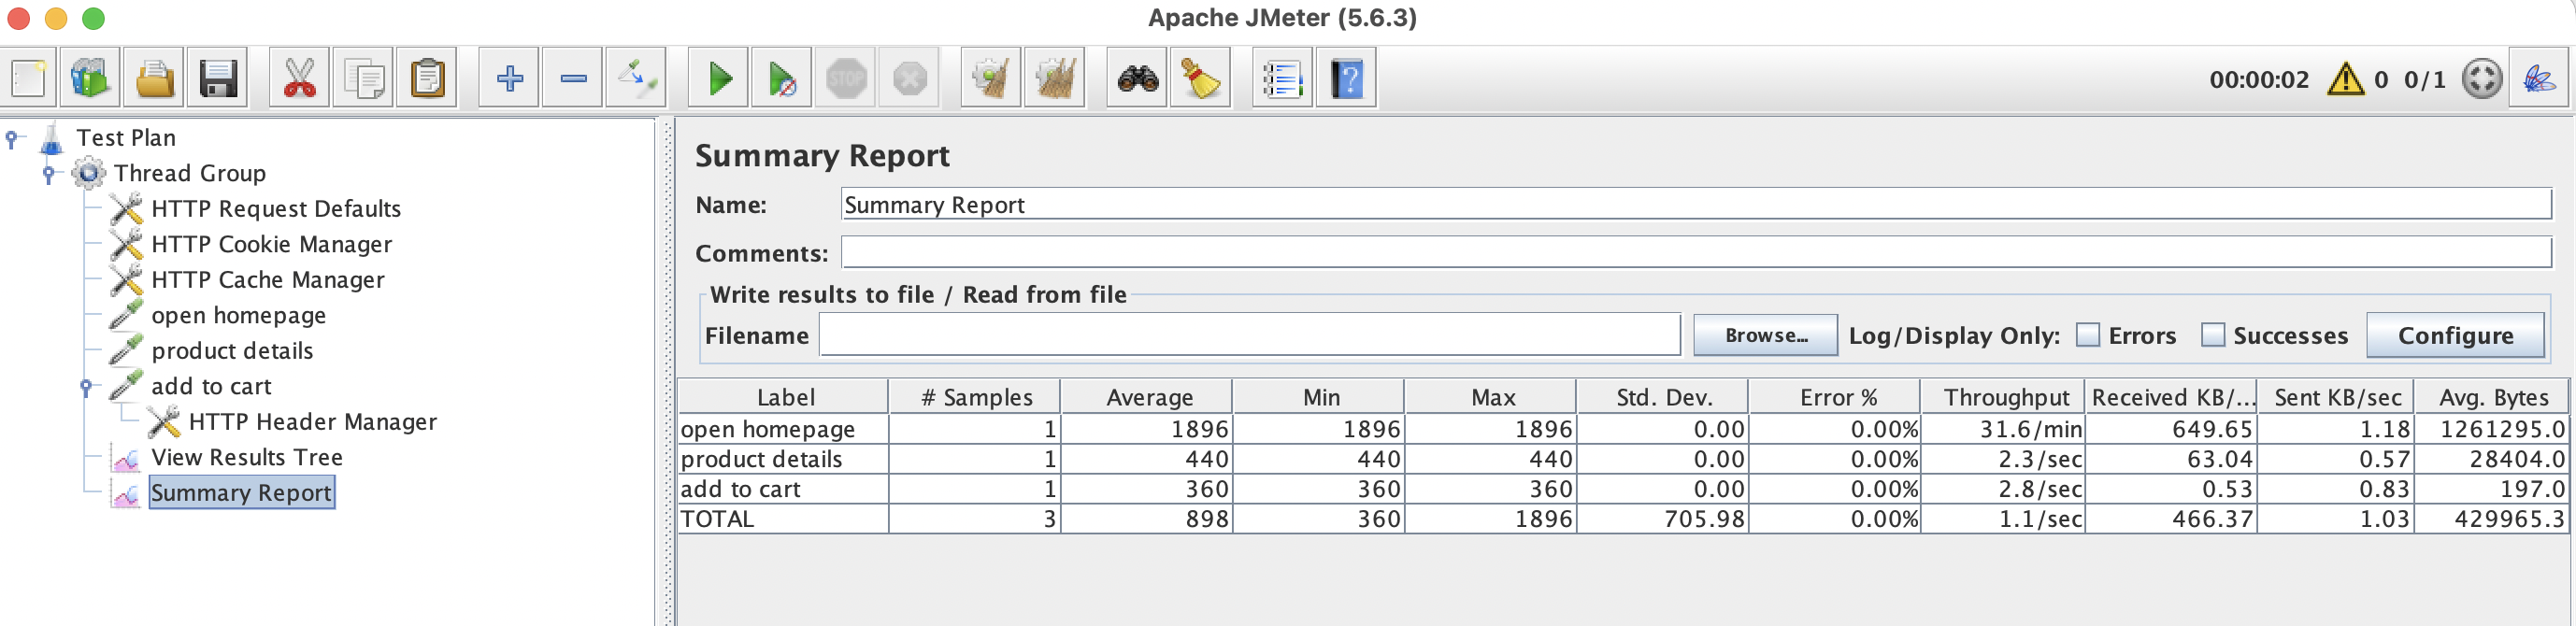Click the Min column header

(x=1319, y=397)
